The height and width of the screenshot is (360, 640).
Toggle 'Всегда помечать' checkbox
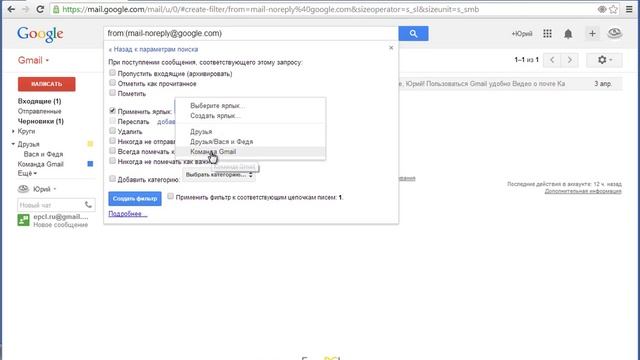pyautogui.click(x=112, y=151)
